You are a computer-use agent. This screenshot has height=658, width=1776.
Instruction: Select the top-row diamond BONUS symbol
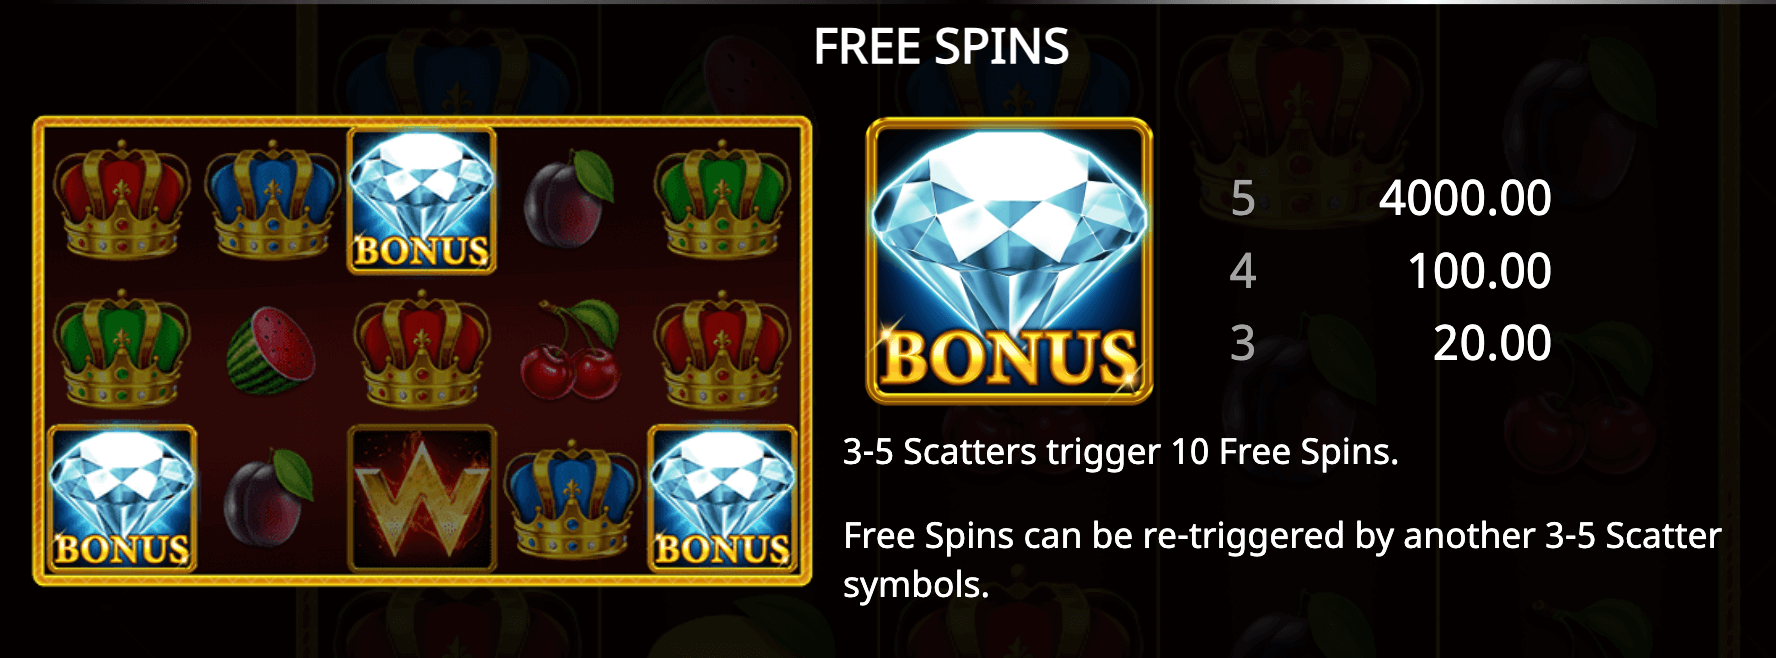click(421, 200)
